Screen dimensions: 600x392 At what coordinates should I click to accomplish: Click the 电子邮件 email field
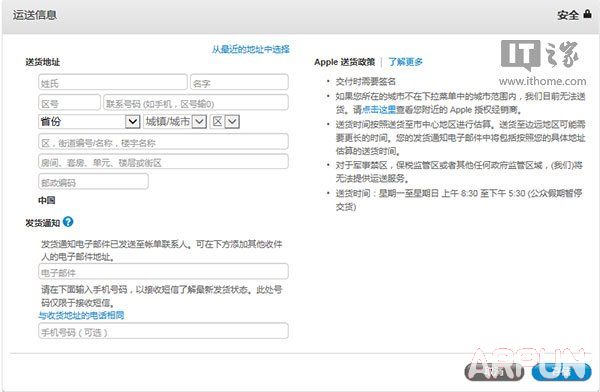[x=163, y=272]
